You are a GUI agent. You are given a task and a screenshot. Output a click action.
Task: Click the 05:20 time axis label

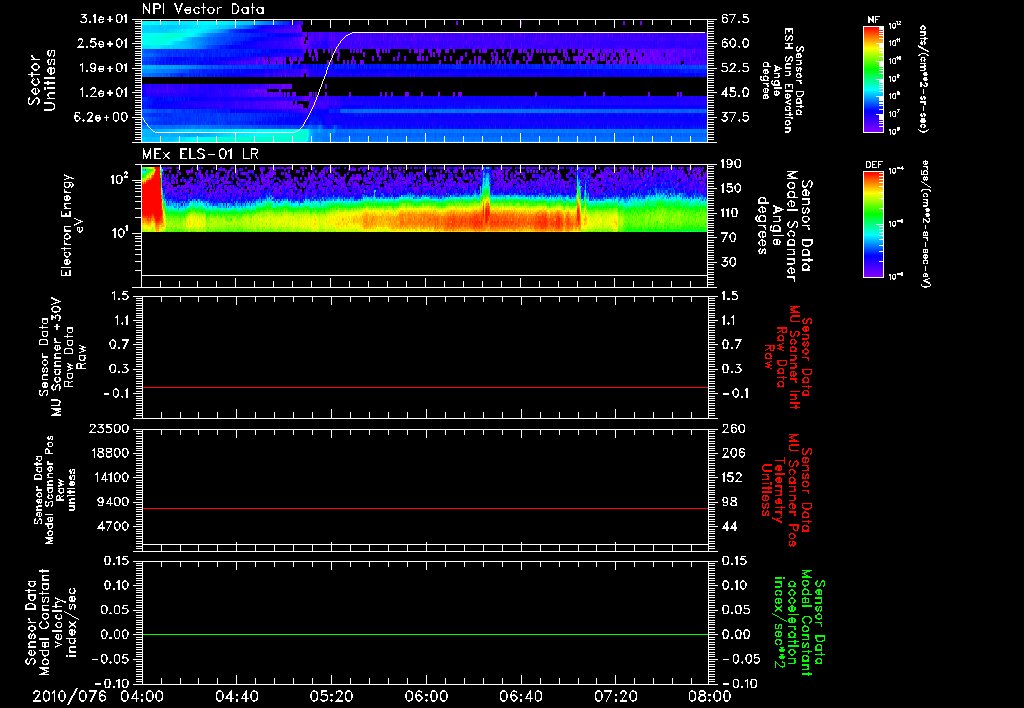pos(331,697)
